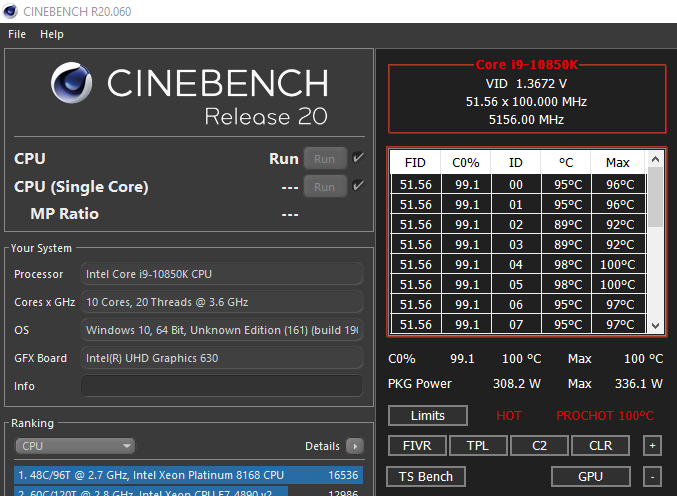
Task: Click the Core i9-10850K heading
Action: pos(527,65)
